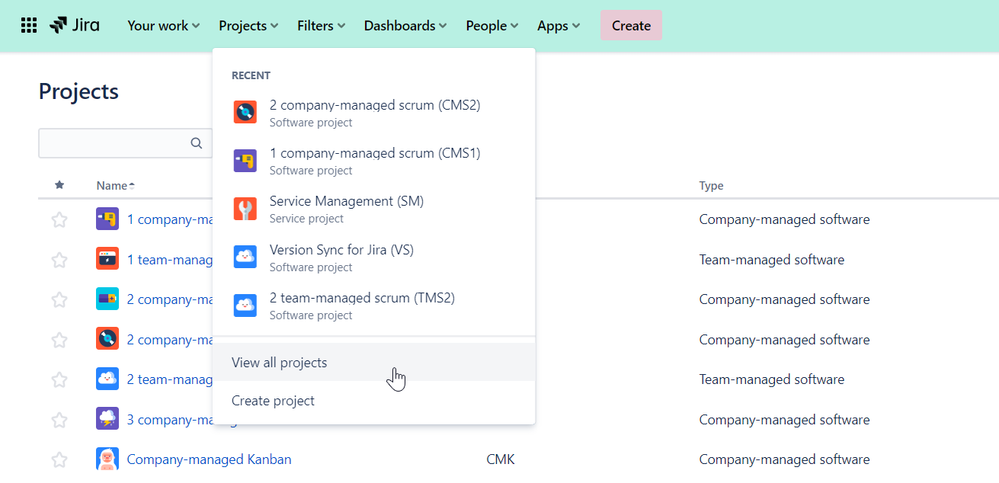999x483 pixels.
Task: Click the Service Management wrench avatar
Action: click(245, 208)
